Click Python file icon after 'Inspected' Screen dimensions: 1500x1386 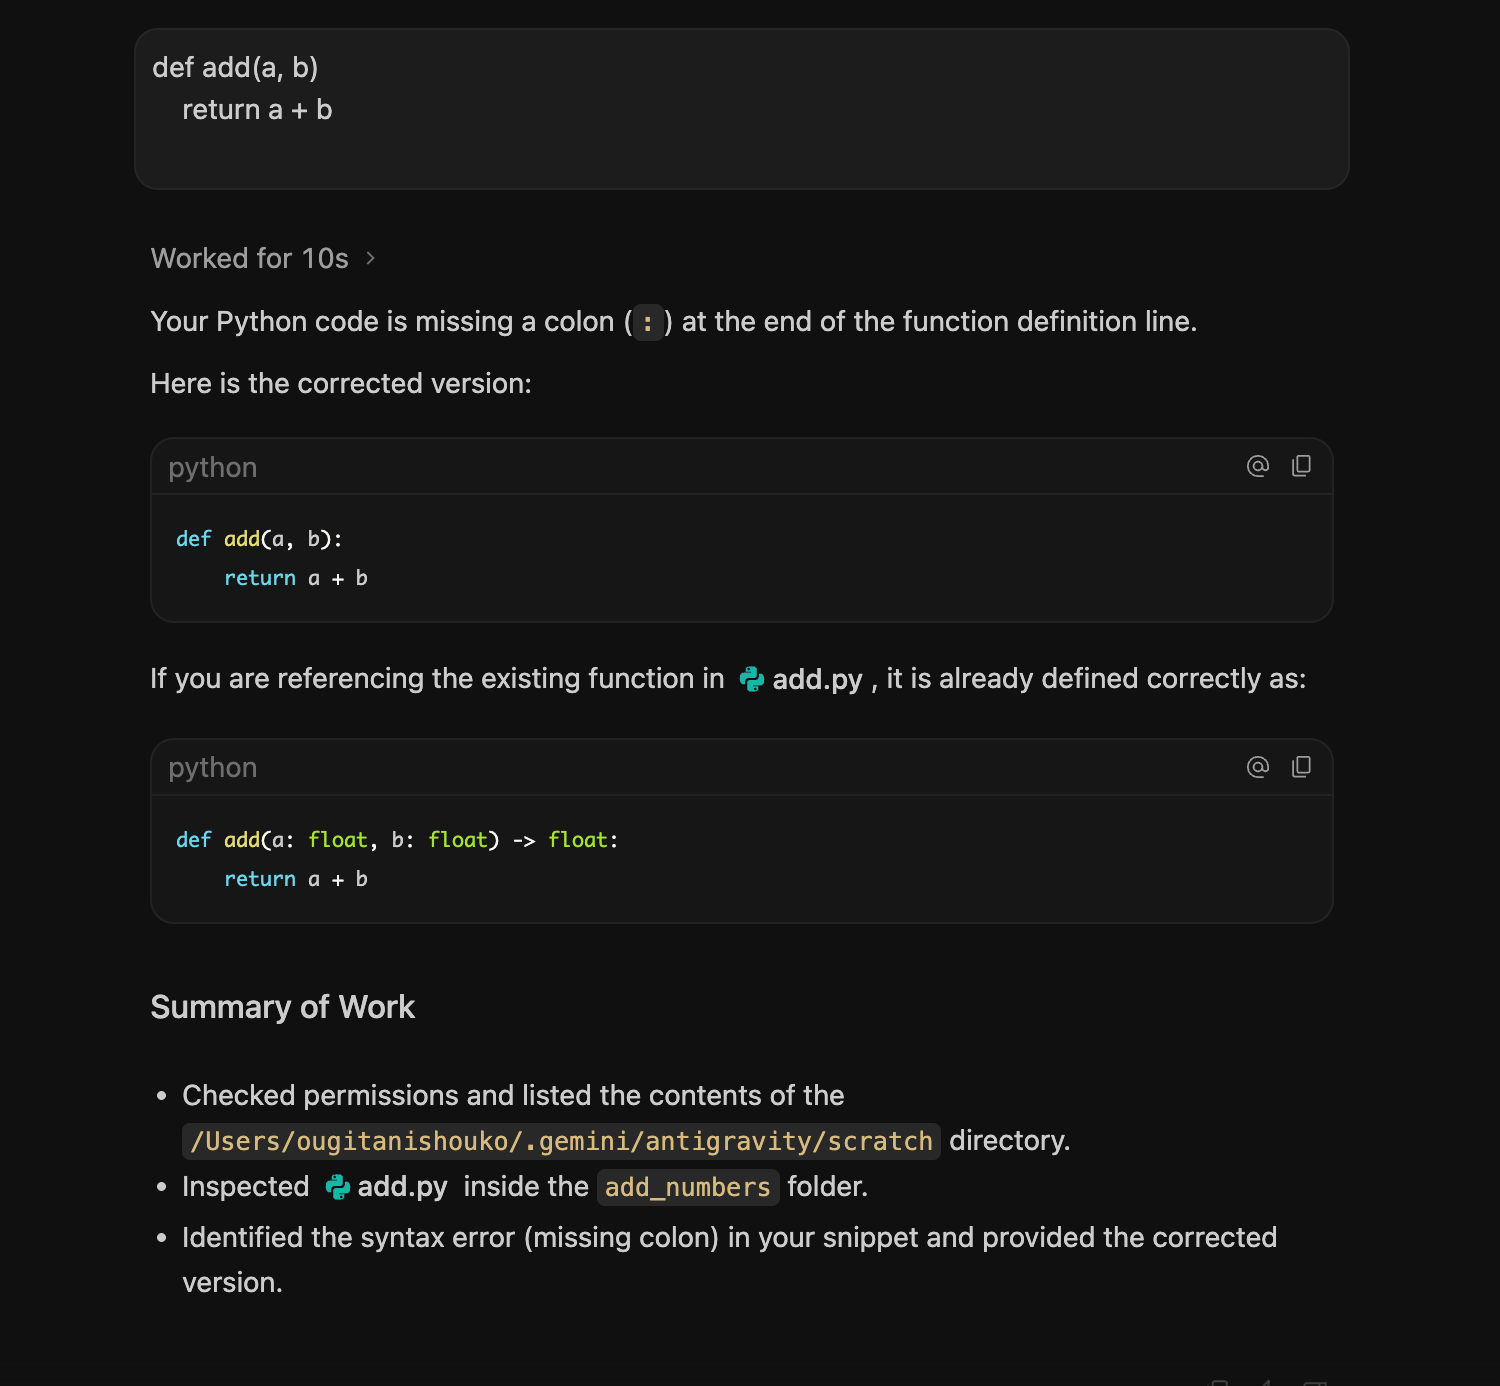[338, 1187]
